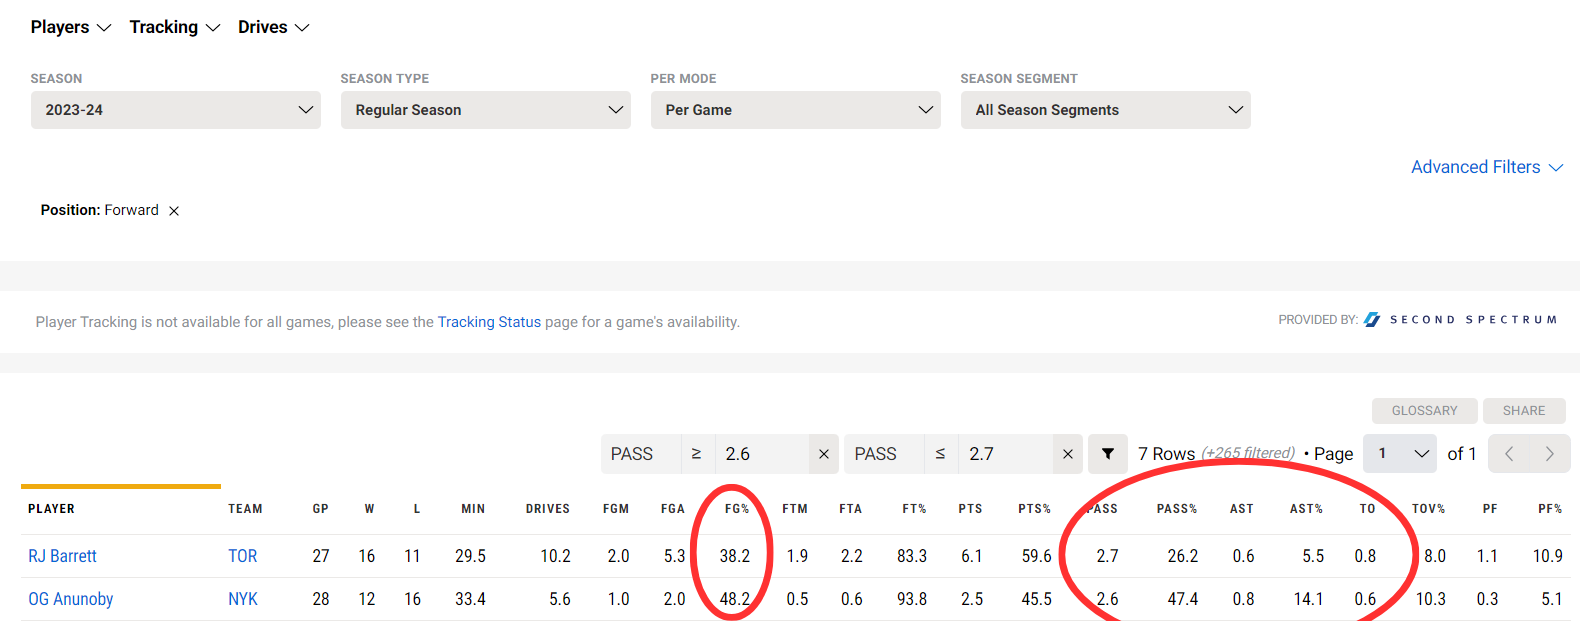Open the page number selector
Screen dimensions: 1580x621
coord(1399,454)
